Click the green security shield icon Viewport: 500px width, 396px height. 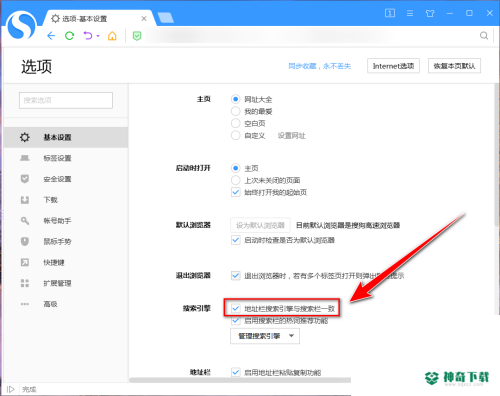137,36
